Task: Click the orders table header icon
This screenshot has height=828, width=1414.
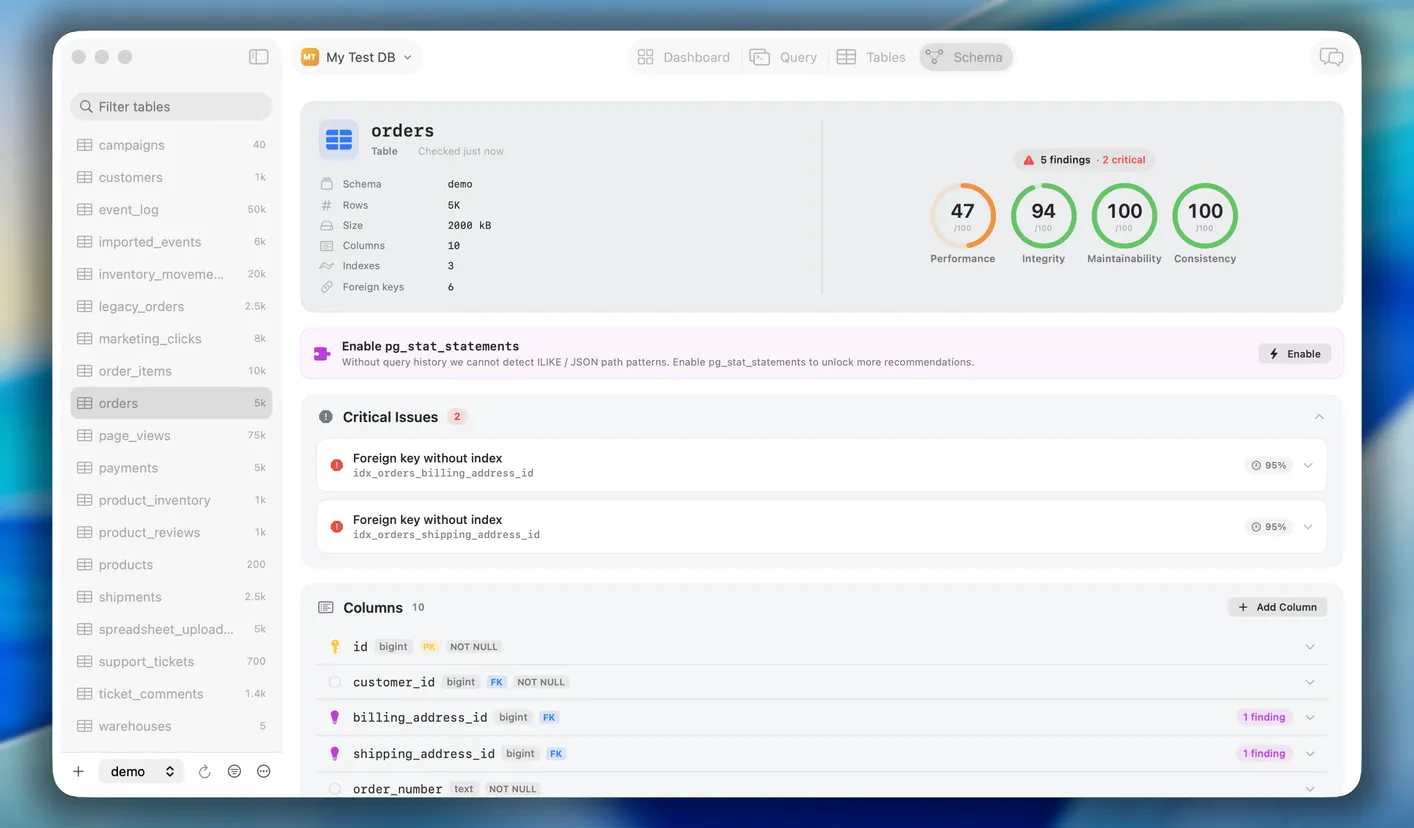Action: (339, 140)
